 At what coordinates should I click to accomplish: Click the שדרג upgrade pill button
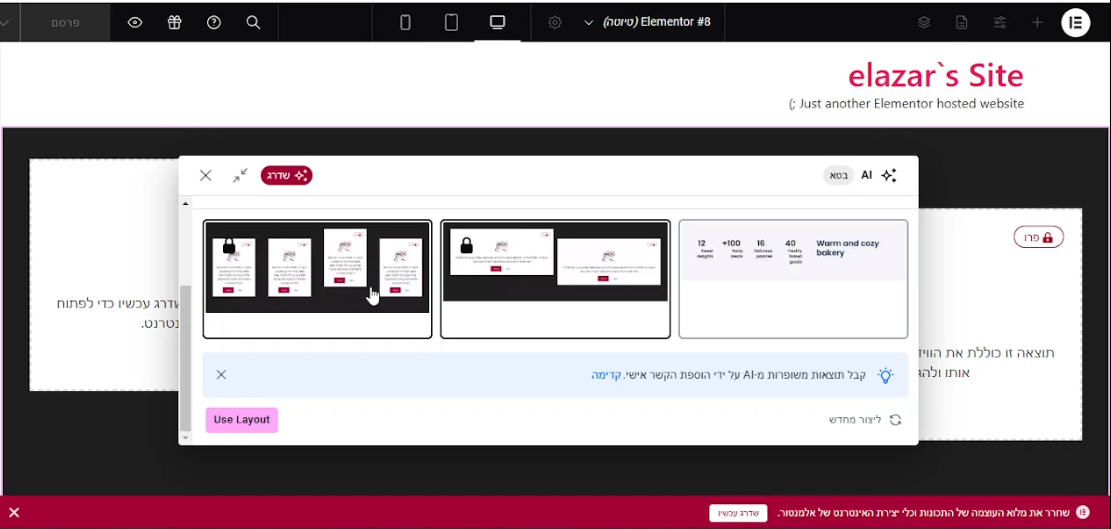[x=286, y=176]
